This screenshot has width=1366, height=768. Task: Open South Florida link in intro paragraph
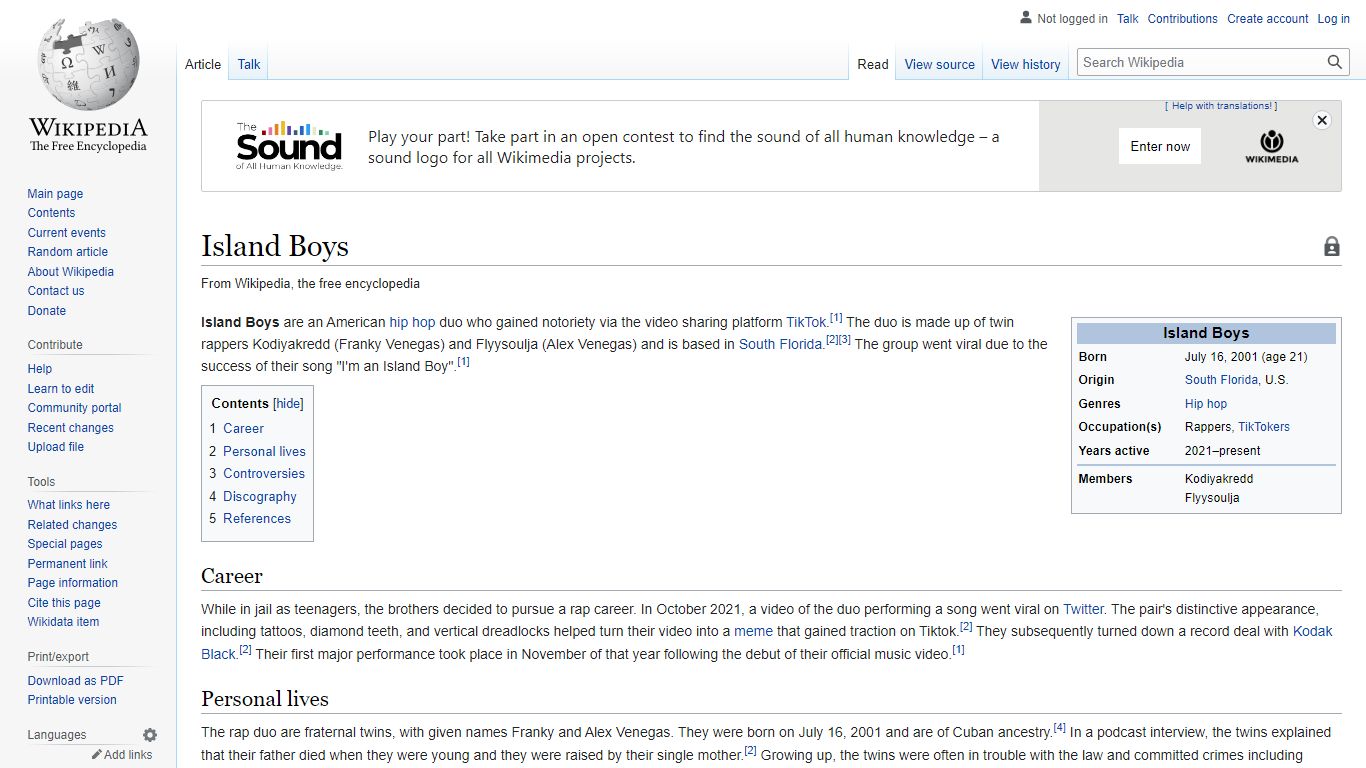(x=780, y=344)
